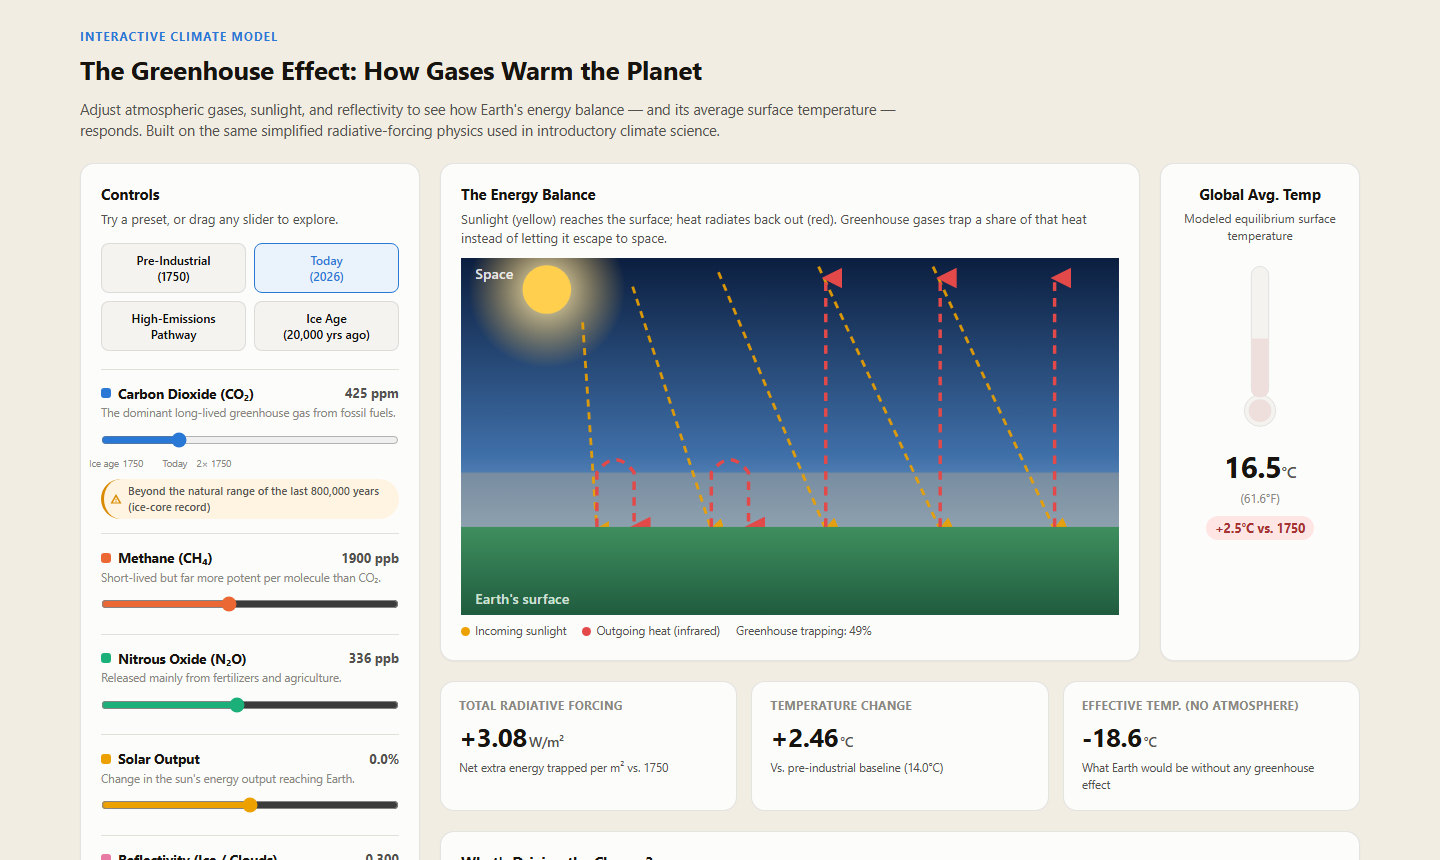Click the green Nitrous Oxide color marker
The width and height of the screenshot is (1440, 860).
coord(106,658)
